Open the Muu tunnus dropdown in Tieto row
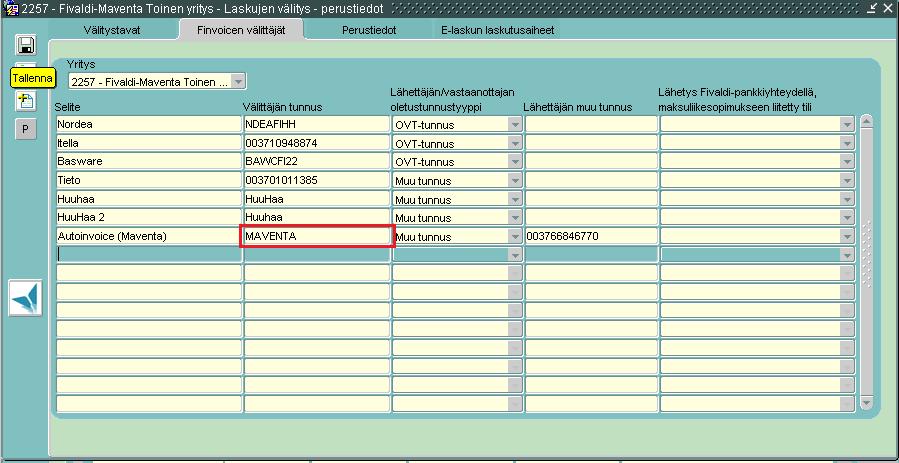 click(515, 181)
